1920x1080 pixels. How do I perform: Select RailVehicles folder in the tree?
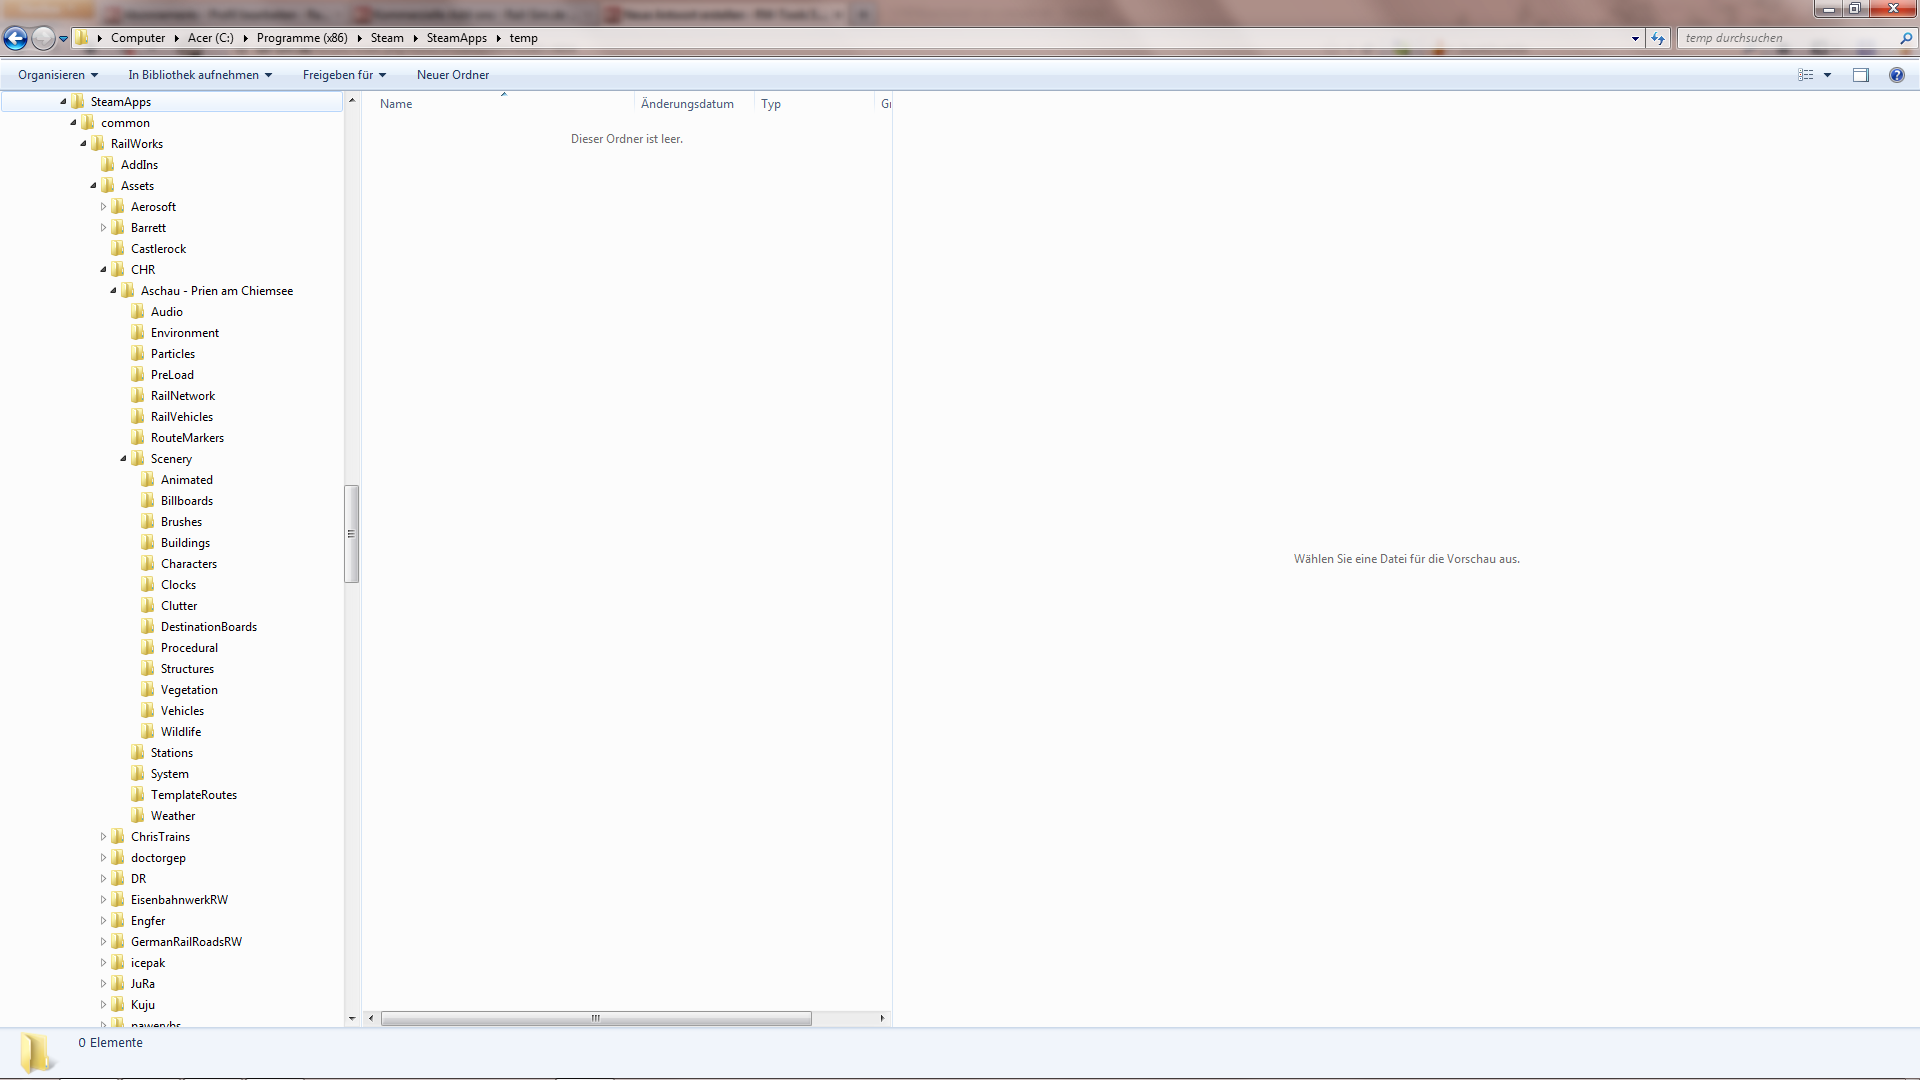[181, 417]
